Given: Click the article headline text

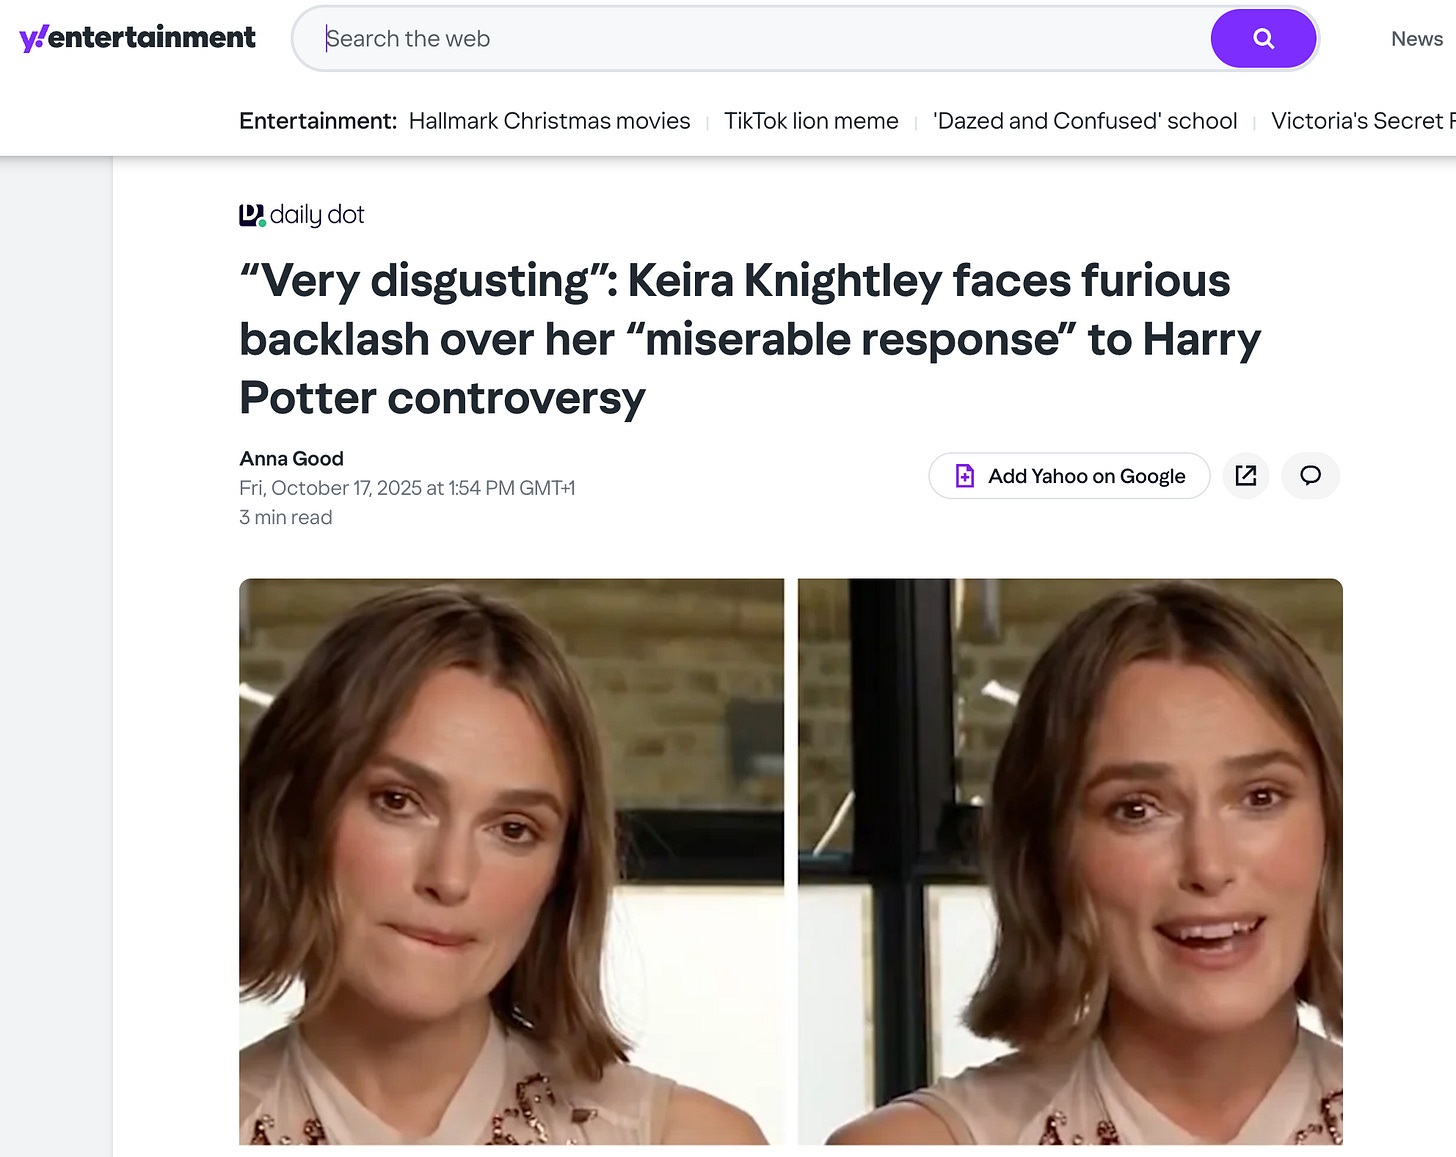Looking at the screenshot, I should click(x=750, y=339).
